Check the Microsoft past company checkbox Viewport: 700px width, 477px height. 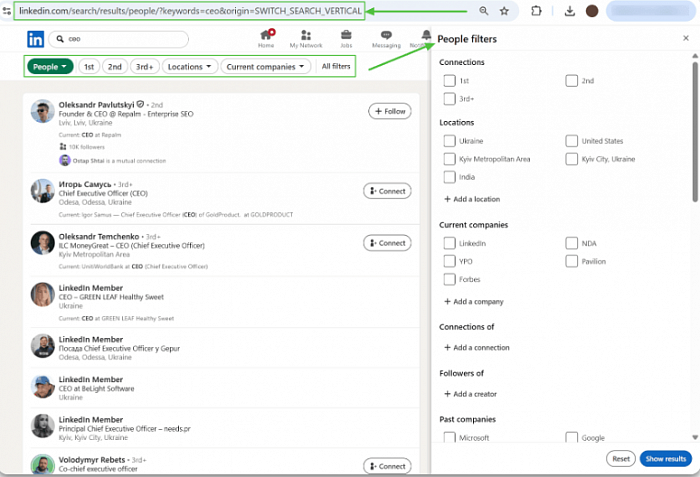pos(450,437)
